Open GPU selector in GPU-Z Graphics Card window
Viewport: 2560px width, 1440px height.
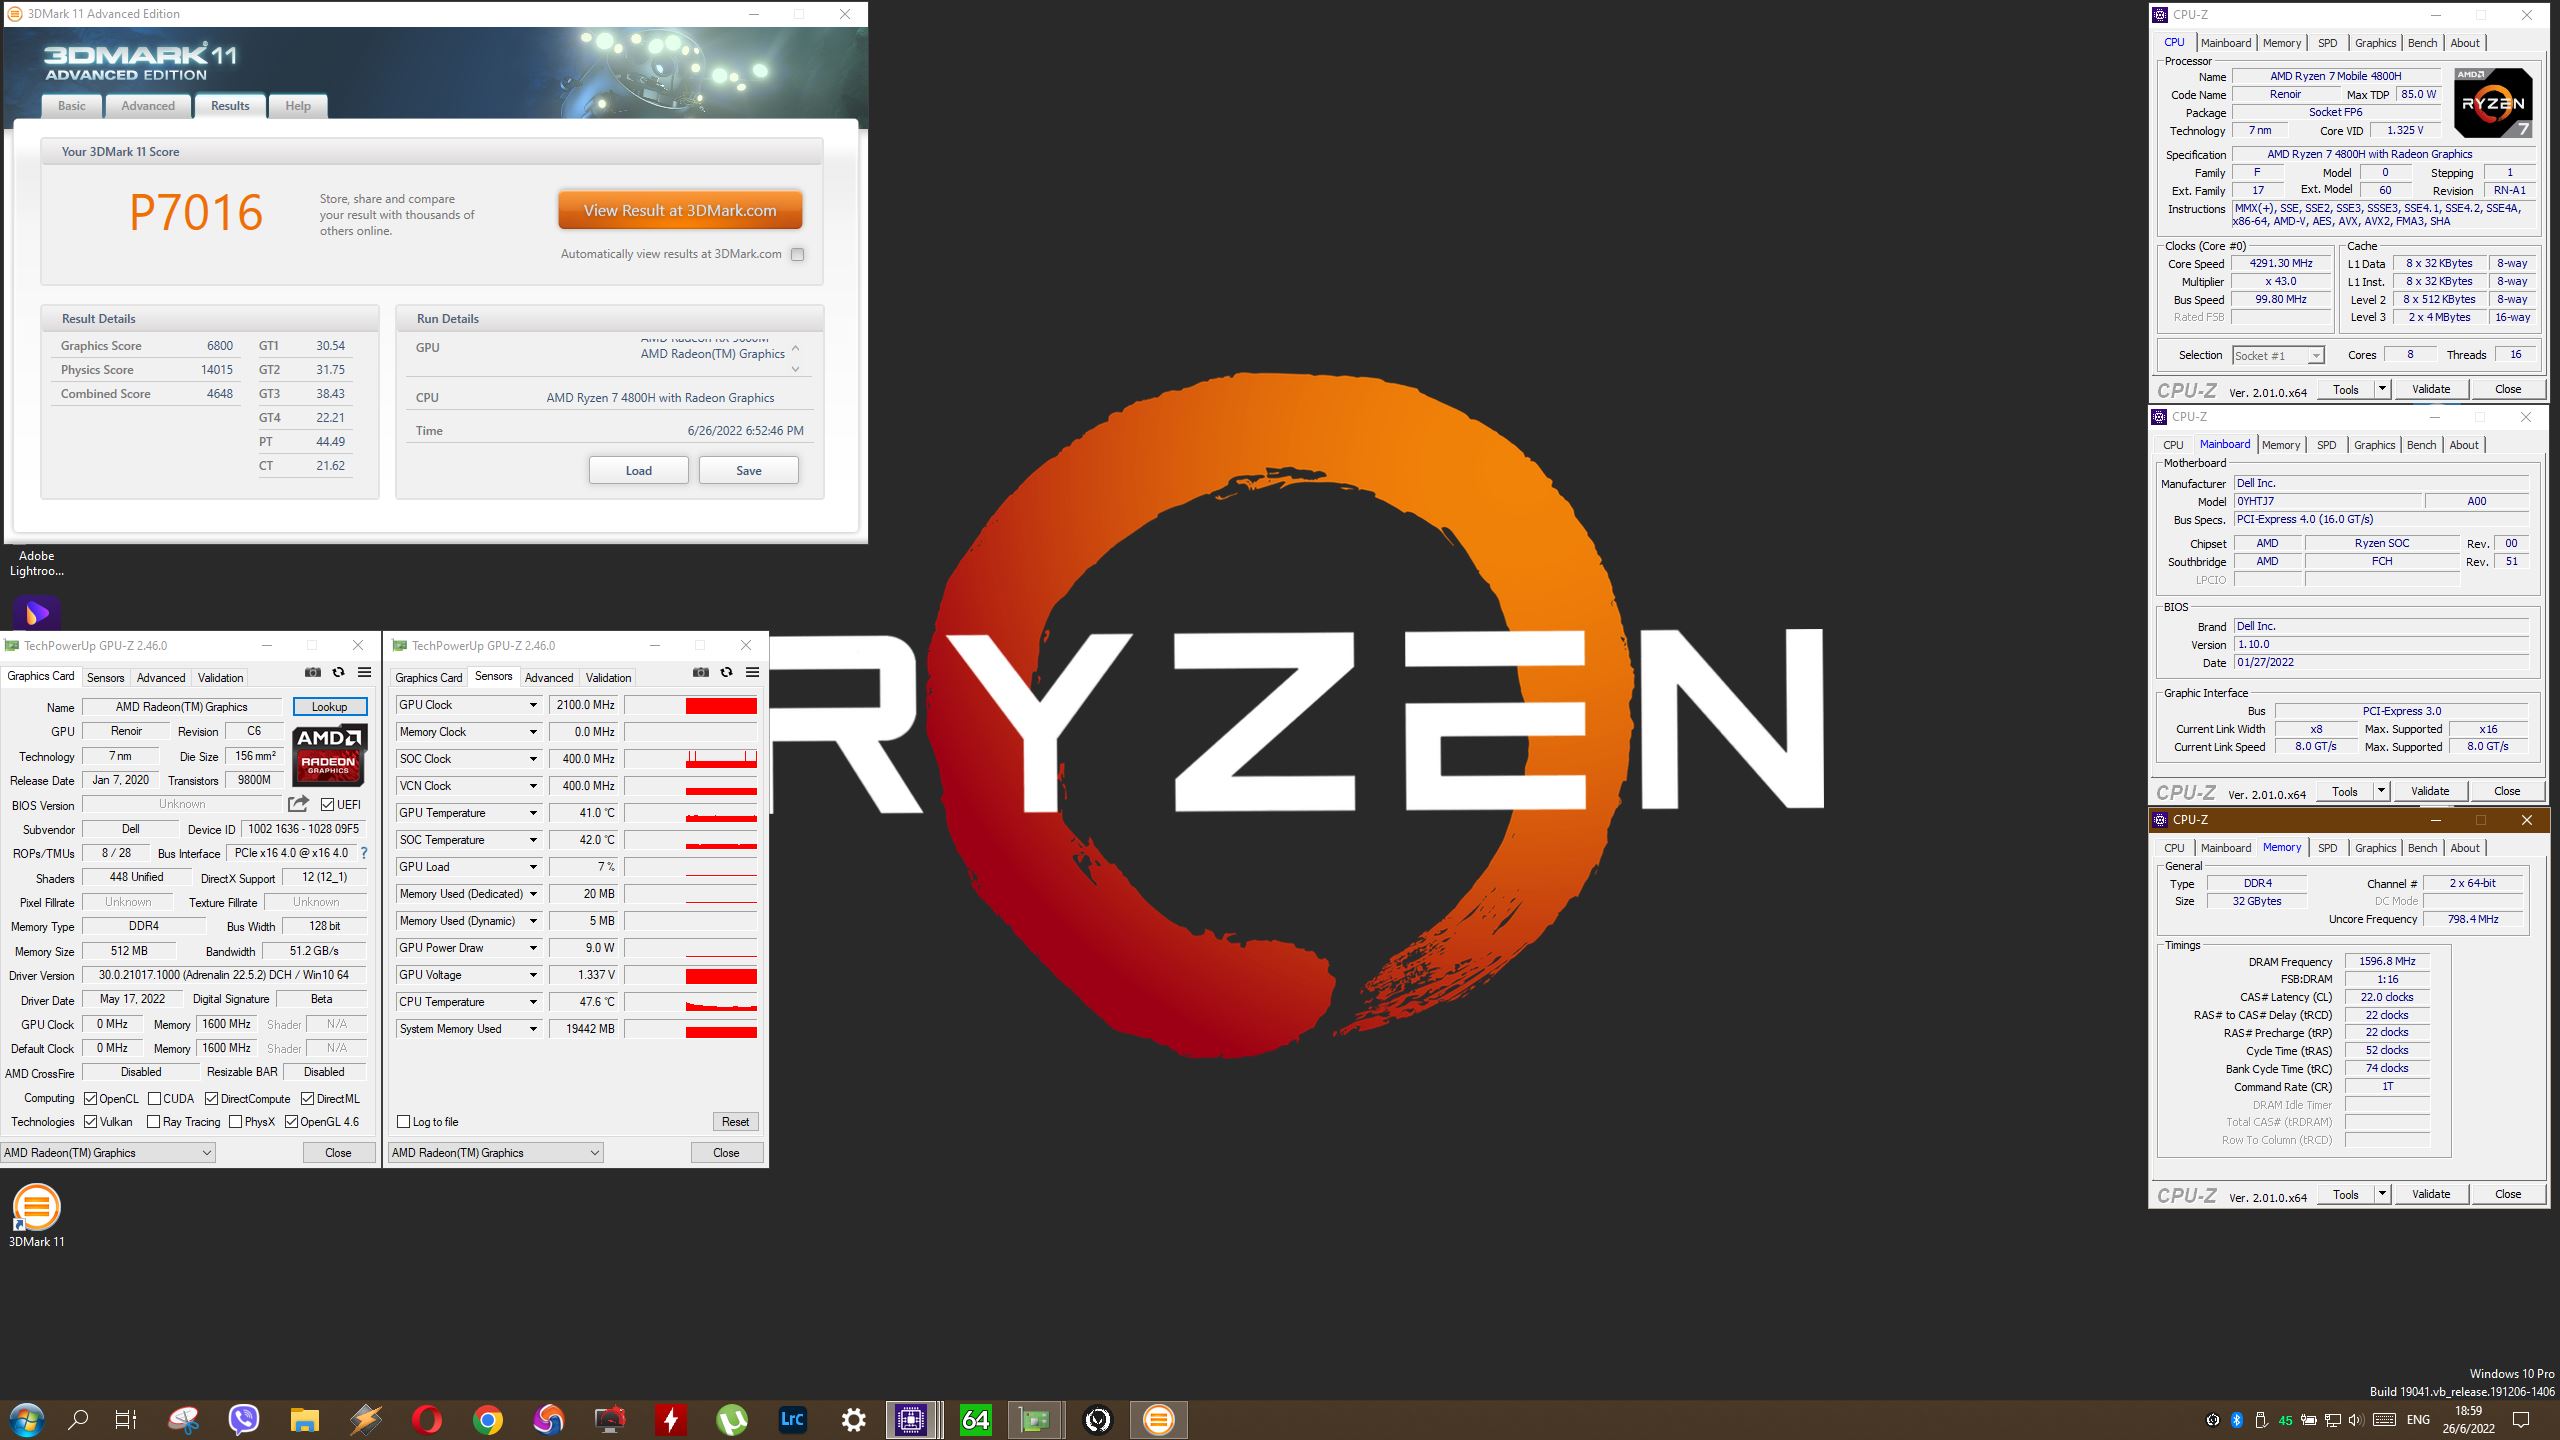[x=108, y=1152]
